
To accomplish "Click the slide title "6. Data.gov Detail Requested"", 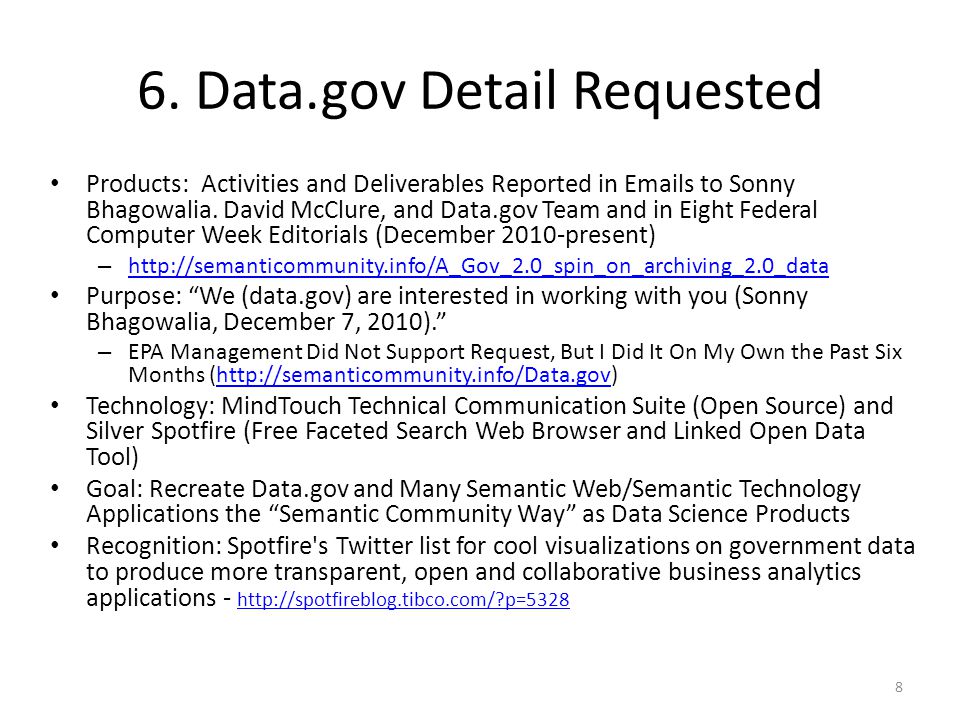I will [479, 91].
